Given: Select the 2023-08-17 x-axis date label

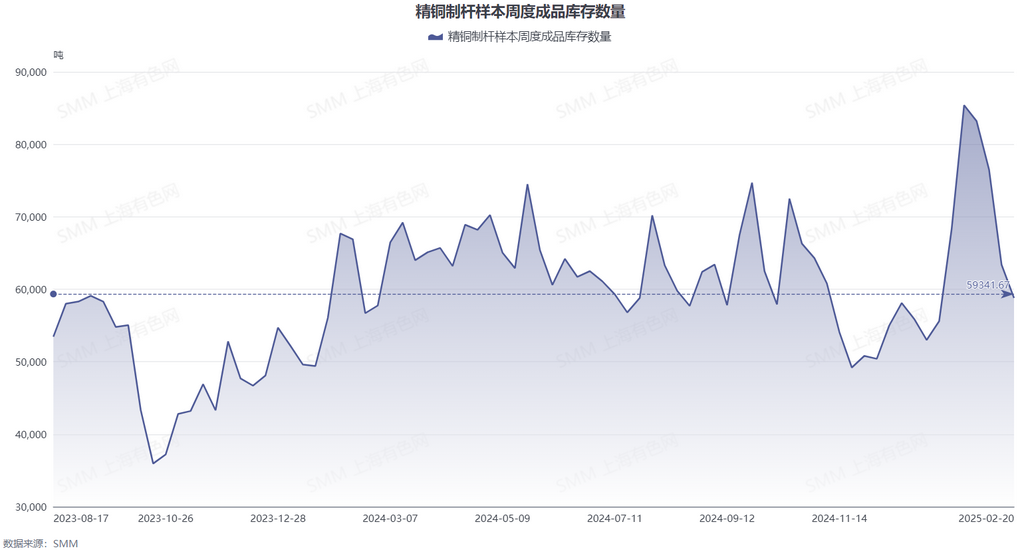Looking at the screenshot, I should click(x=80, y=519).
